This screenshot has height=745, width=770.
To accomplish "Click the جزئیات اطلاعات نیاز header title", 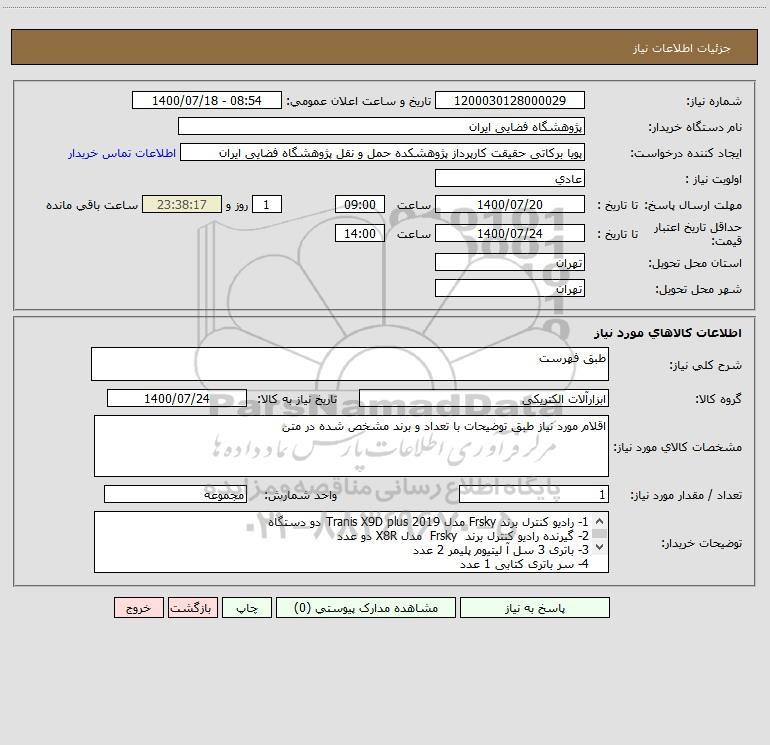I will (x=682, y=48).
